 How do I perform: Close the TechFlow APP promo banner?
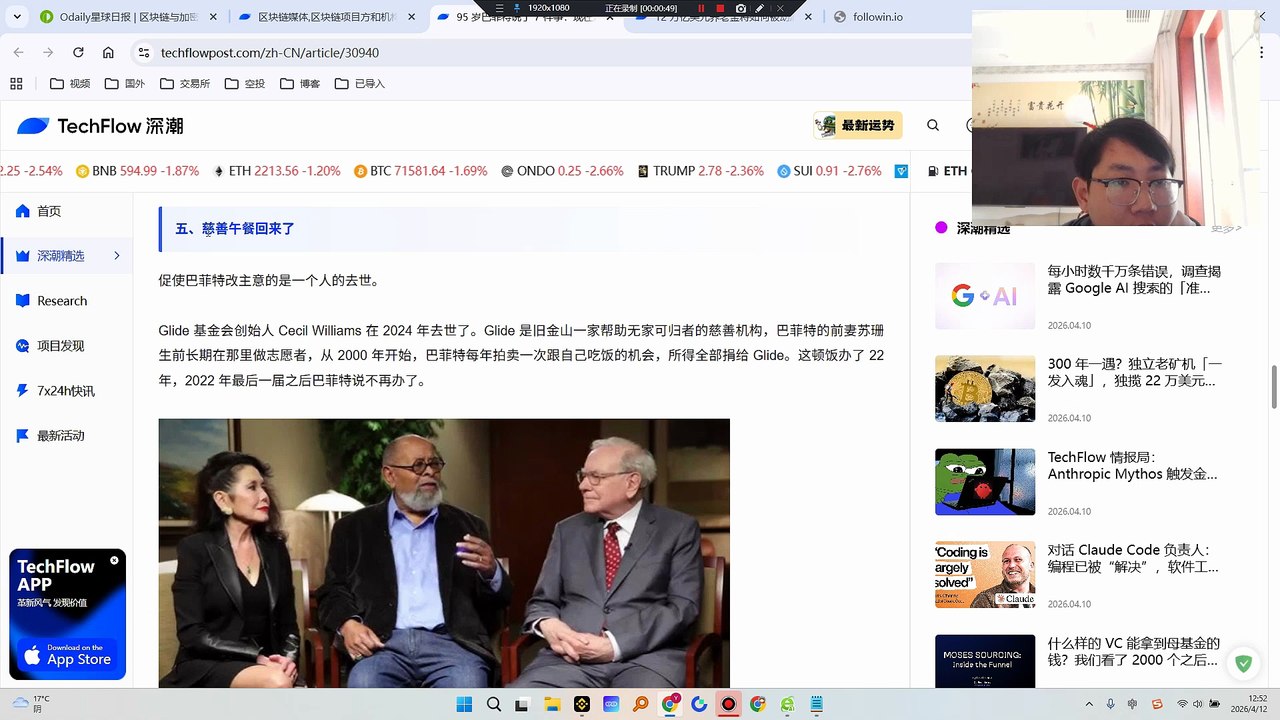point(114,560)
